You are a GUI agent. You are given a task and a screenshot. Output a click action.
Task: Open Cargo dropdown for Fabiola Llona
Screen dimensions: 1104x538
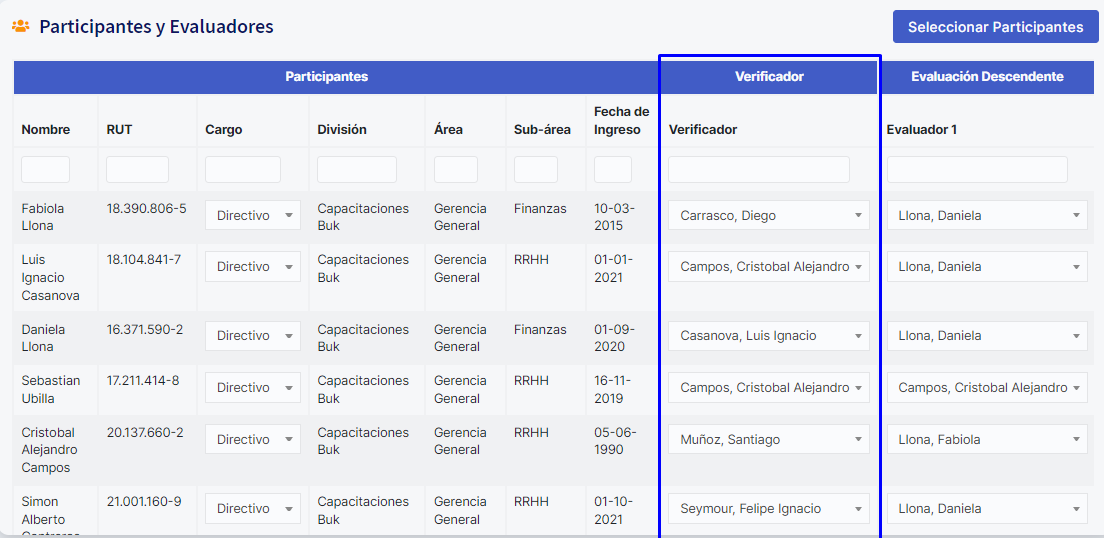[252, 215]
